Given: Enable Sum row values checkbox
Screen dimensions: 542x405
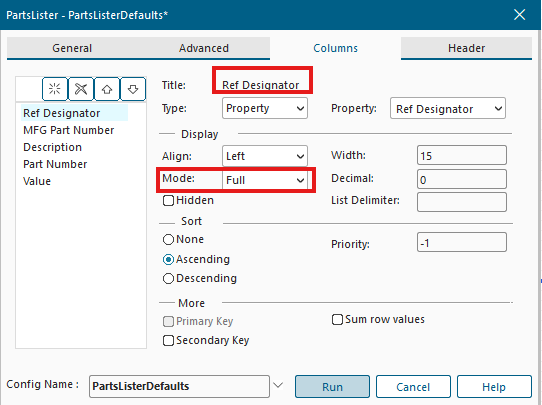Looking at the screenshot, I should pos(337,319).
